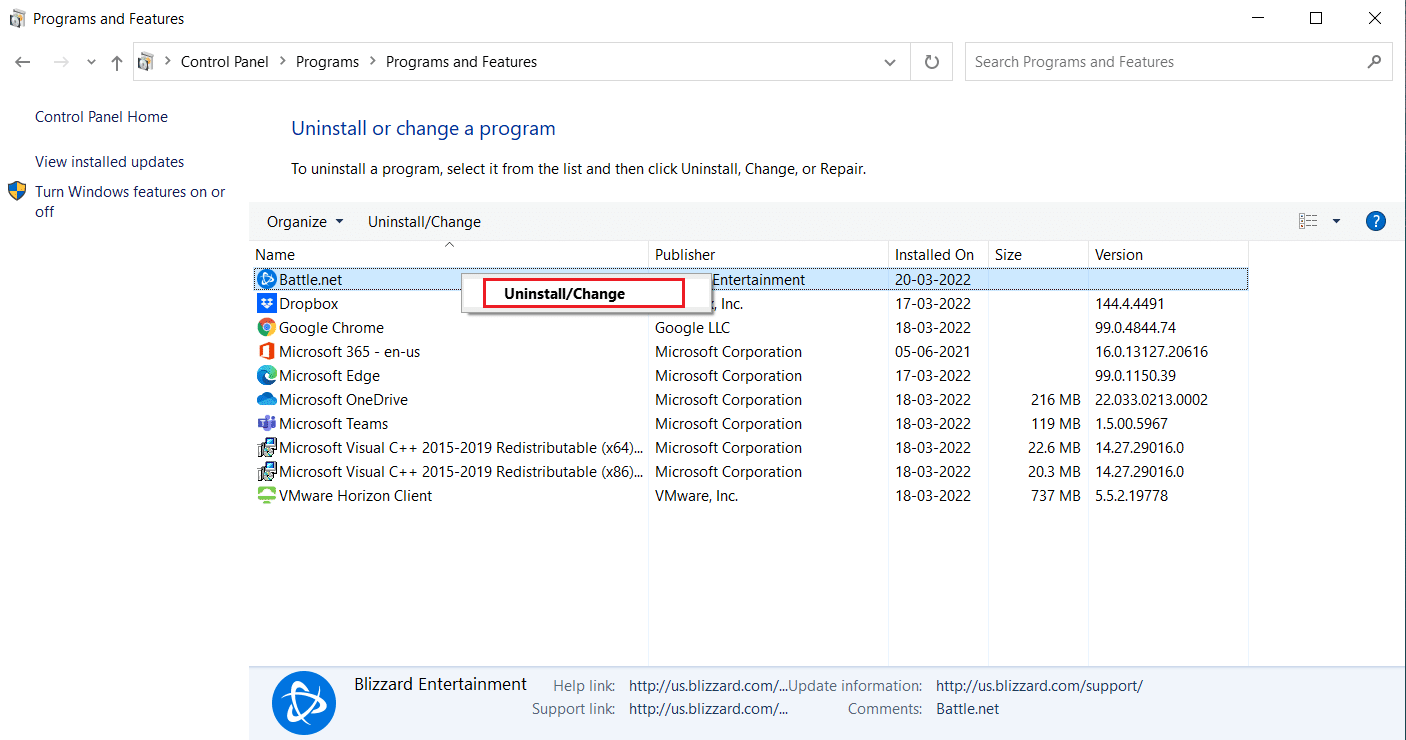Go forward with the forward arrow

point(61,62)
